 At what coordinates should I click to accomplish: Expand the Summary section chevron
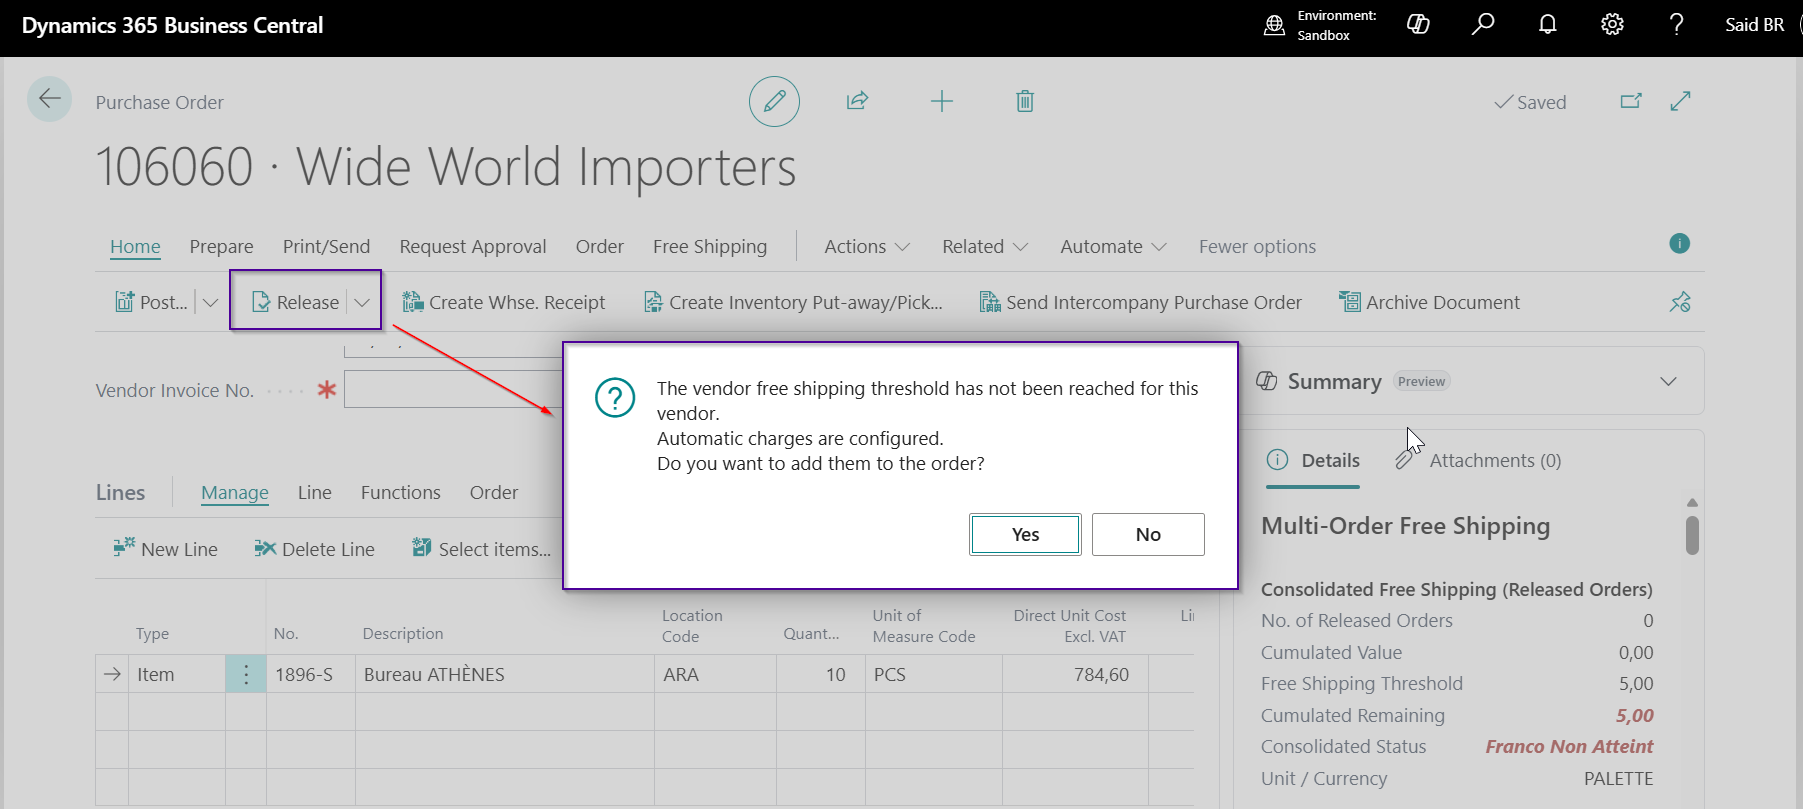tap(1668, 381)
